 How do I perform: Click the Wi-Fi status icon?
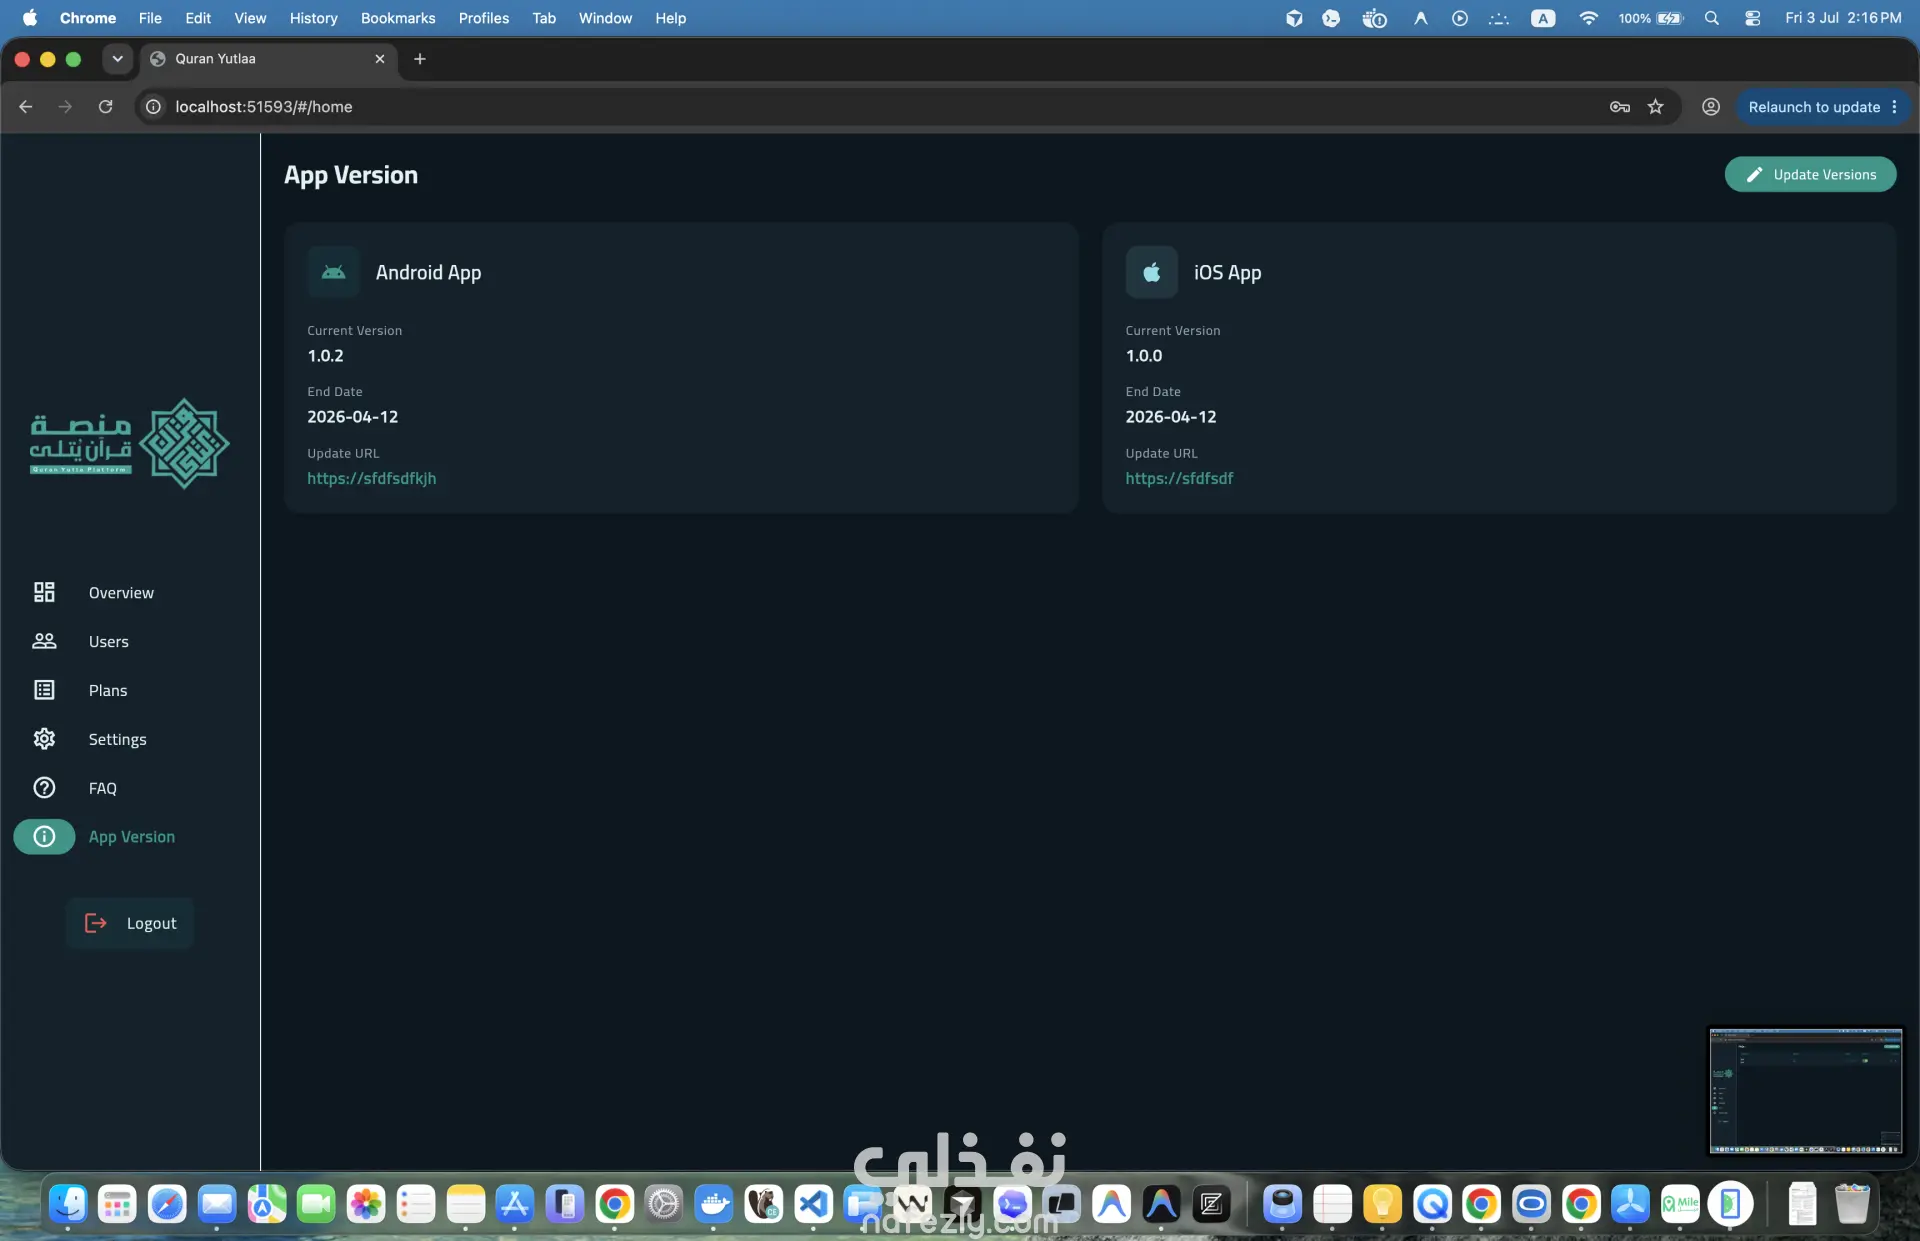[1588, 18]
